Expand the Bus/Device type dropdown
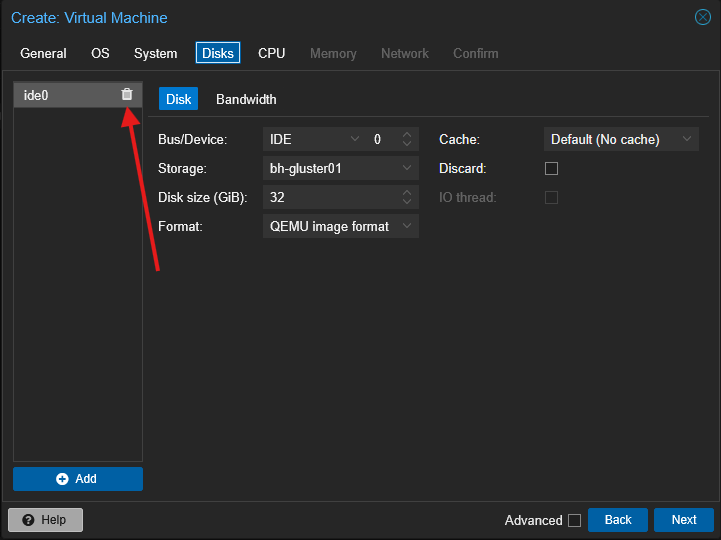Viewport: 721px width, 540px height. [x=355, y=139]
